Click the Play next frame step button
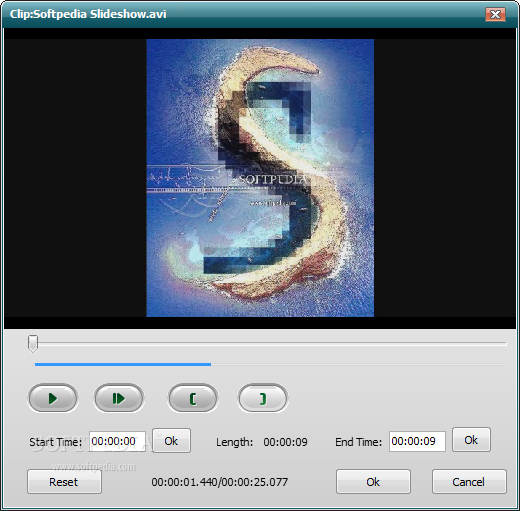This screenshot has width=520, height=511. pos(119,398)
